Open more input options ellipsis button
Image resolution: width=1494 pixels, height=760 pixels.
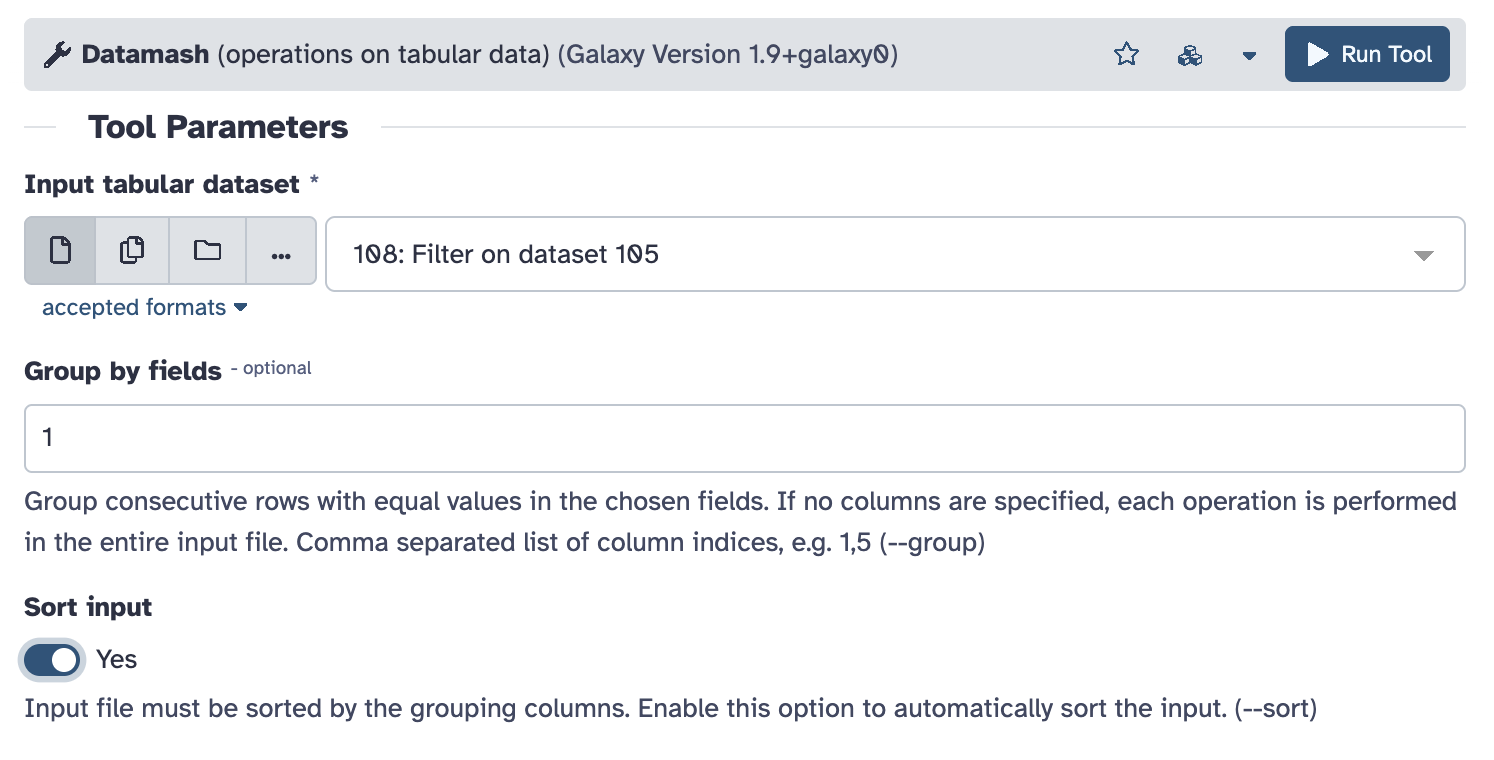[281, 251]
